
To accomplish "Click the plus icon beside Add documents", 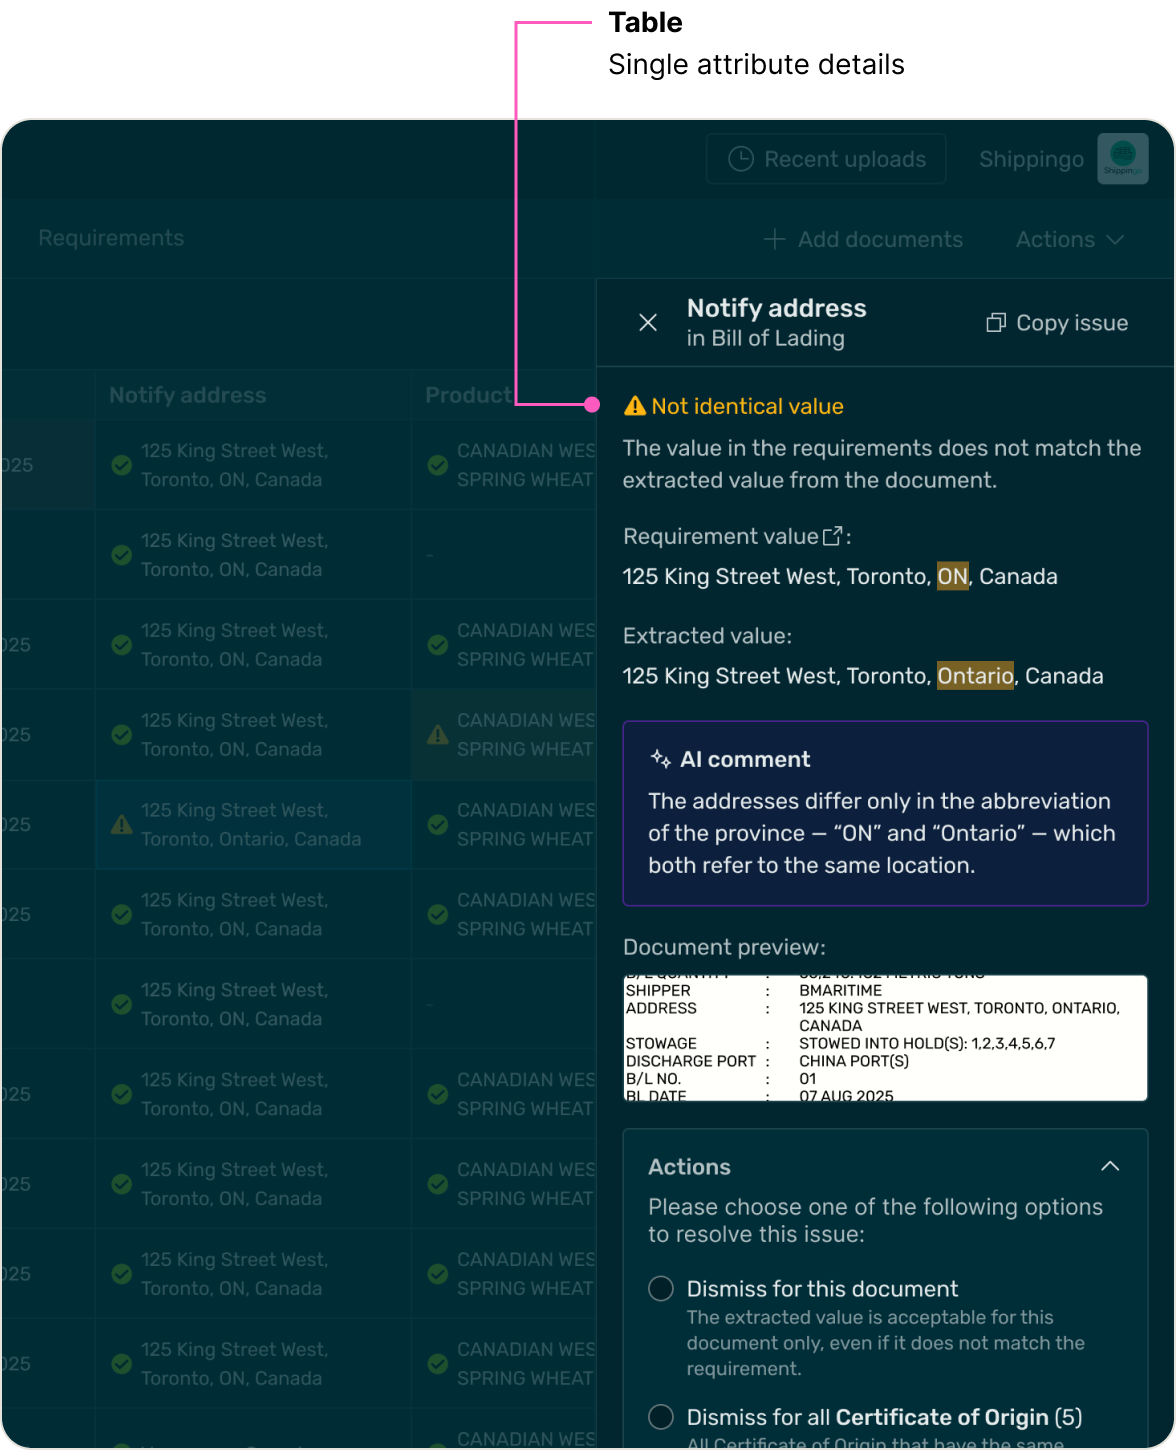I will [774, 239].
